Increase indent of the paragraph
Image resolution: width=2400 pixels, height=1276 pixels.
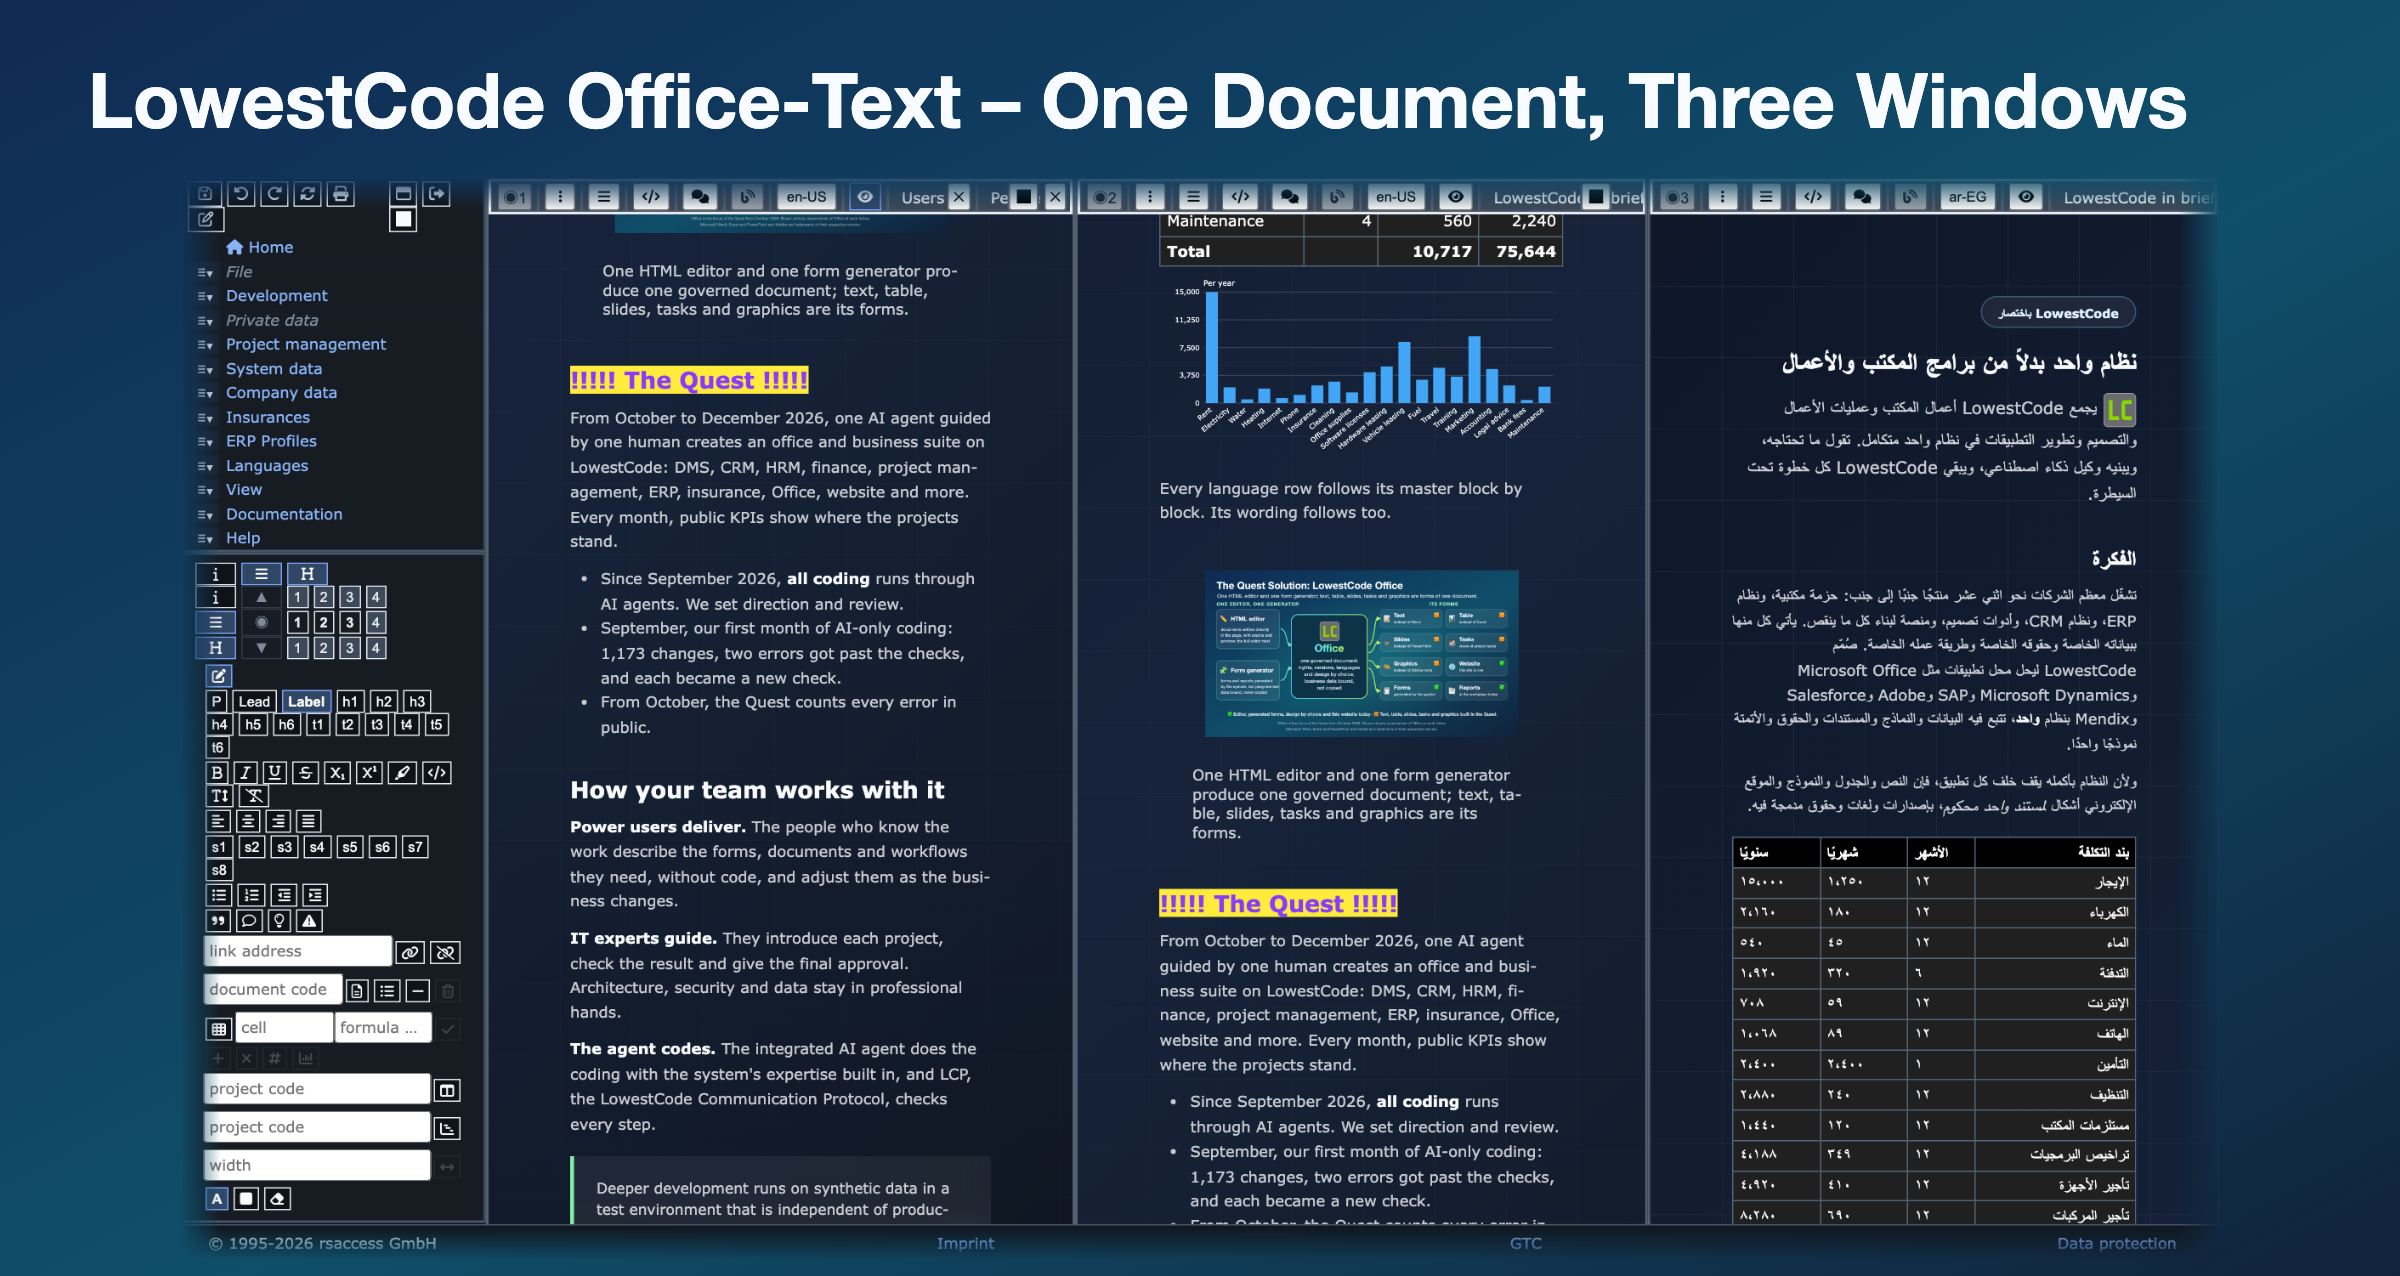pos(315,895)
